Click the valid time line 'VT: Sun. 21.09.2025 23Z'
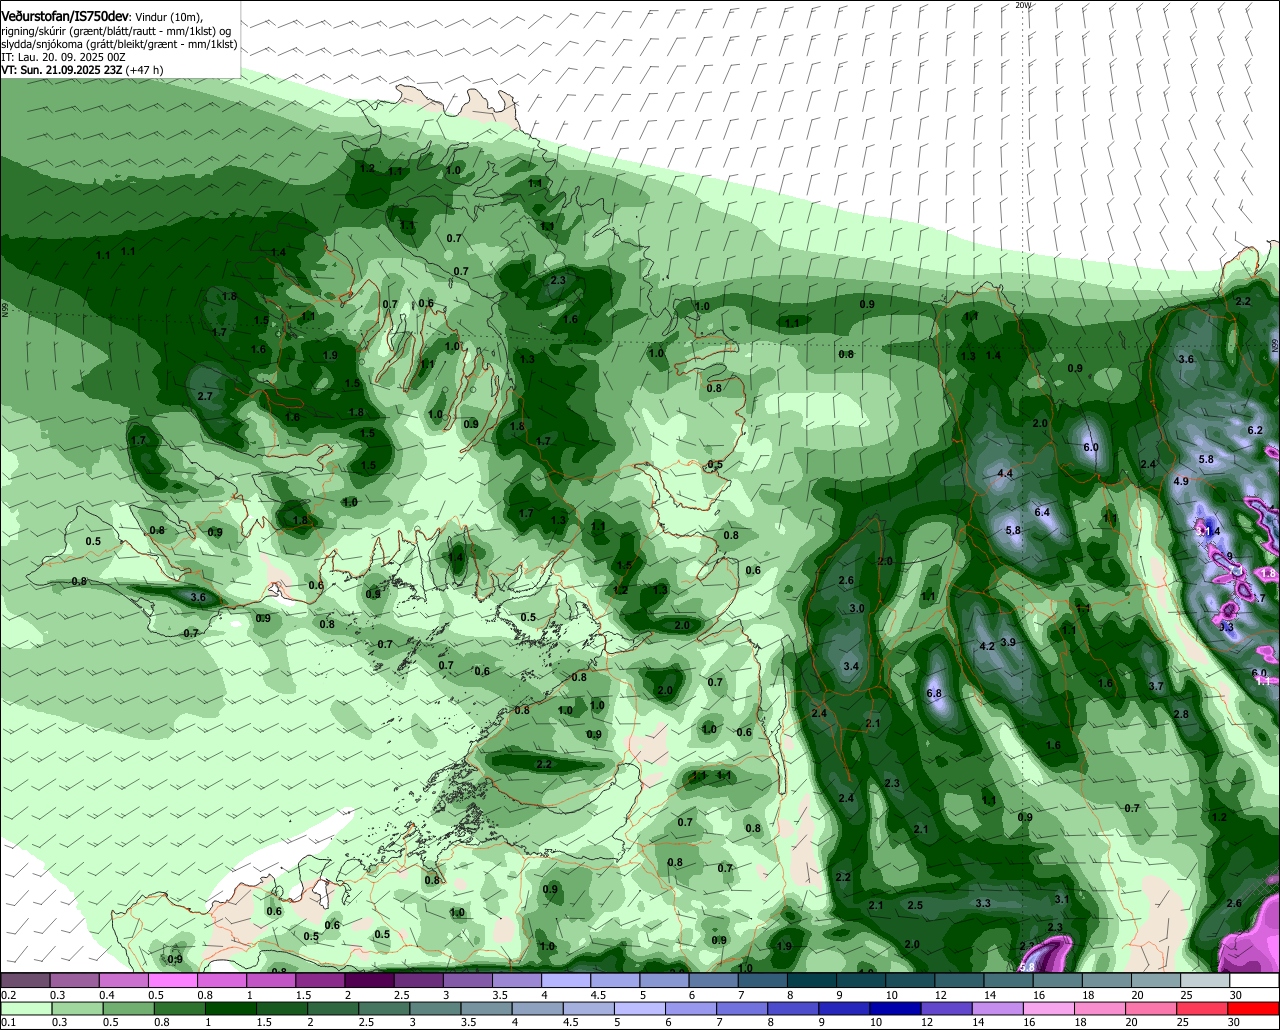This screenshot has width=1280, height=1030. [x=61, y=70]
